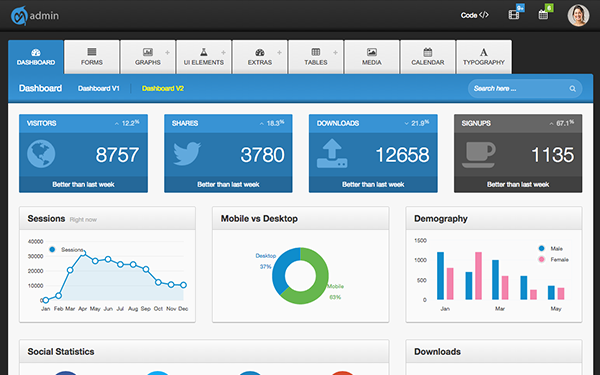Toggle the Female legend entry
The image size is (600, 375).
click(x=553, y=259)
